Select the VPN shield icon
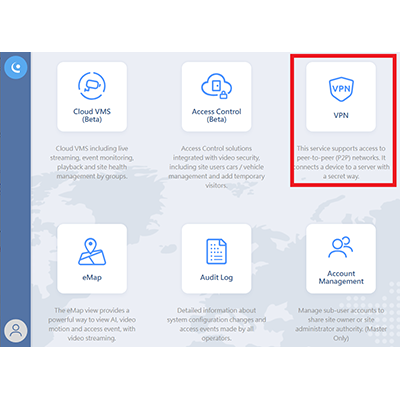This screenshot has width=400, height=400. [x=341, y=89]
